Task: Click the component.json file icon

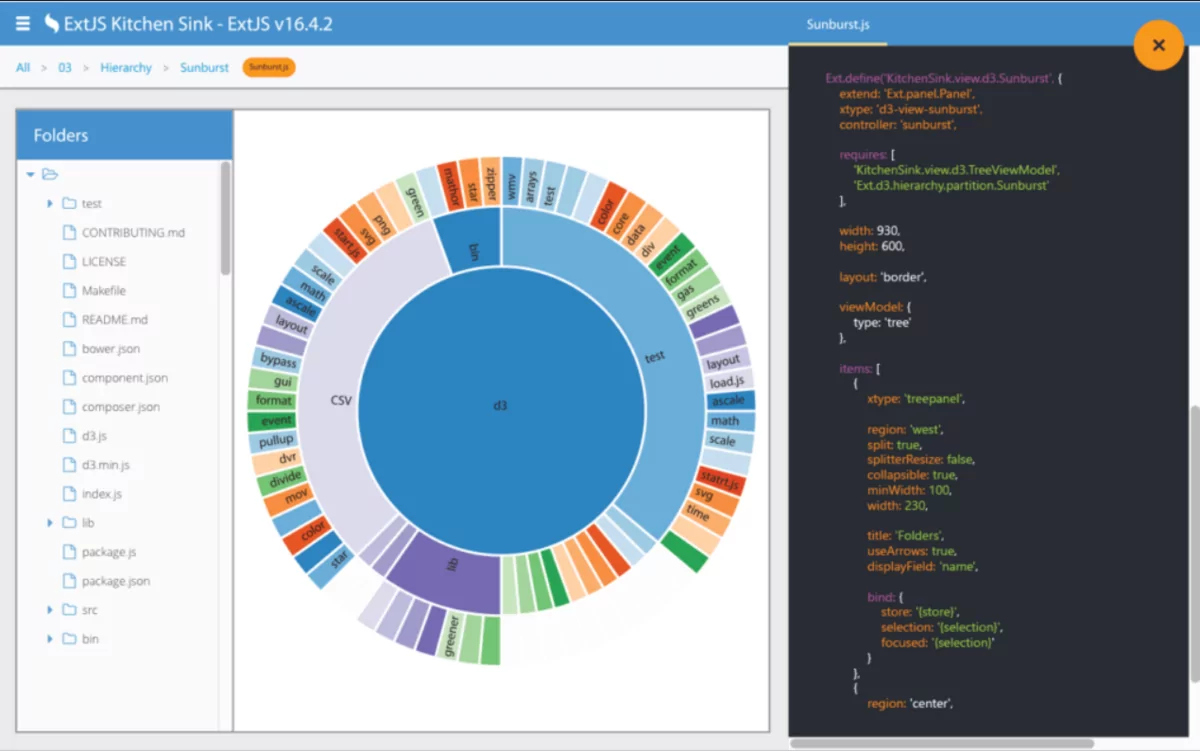Action: coord(69,377)
